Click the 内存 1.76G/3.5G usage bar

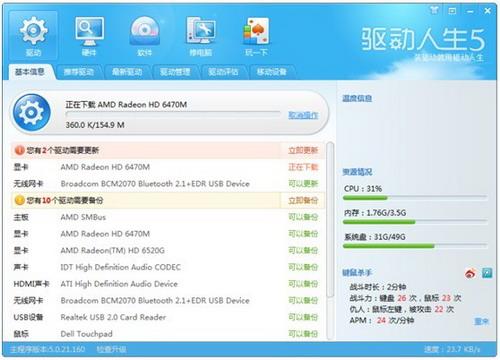[x=415, y=222]
